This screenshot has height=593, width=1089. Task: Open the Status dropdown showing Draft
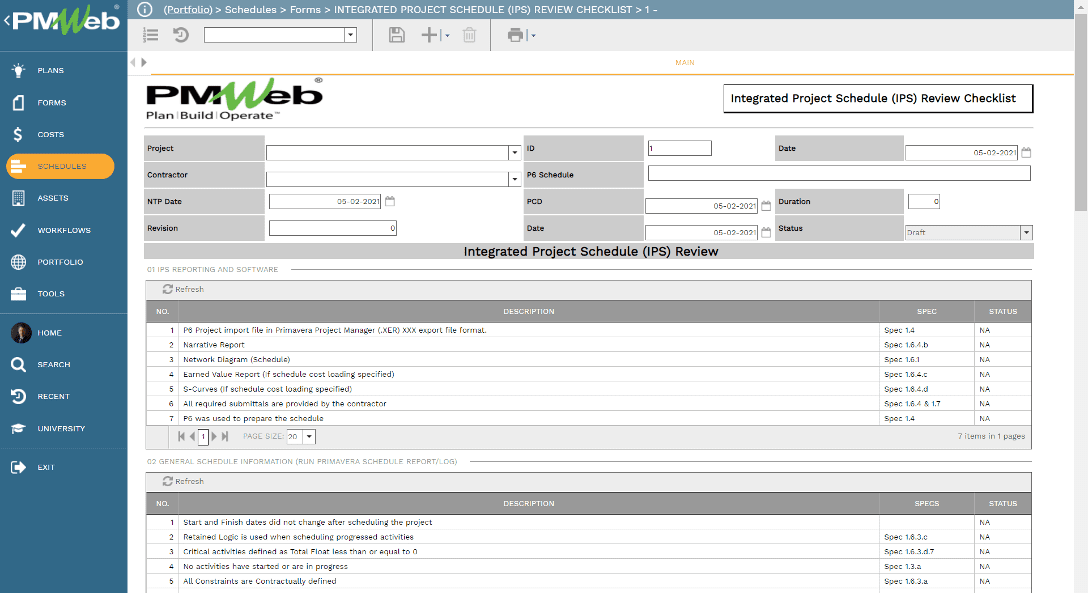pyautogui.click(x=1026, y=232)
